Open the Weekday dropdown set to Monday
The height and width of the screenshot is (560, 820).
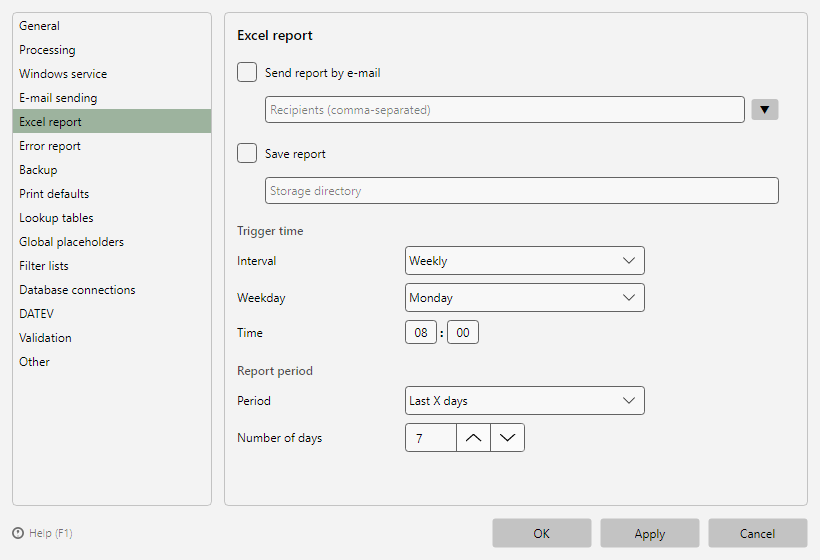click(525, 298)
